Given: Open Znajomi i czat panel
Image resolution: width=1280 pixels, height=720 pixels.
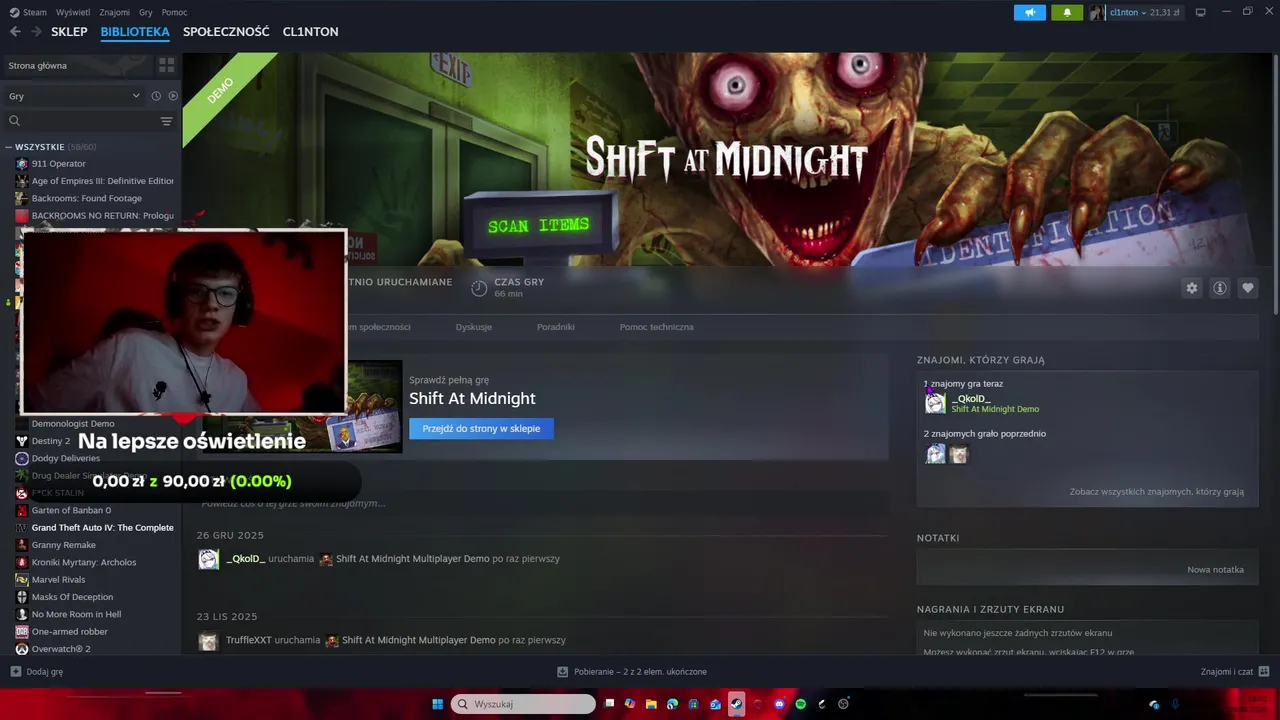Looking at the screenshot, I should coord(1235,672).
